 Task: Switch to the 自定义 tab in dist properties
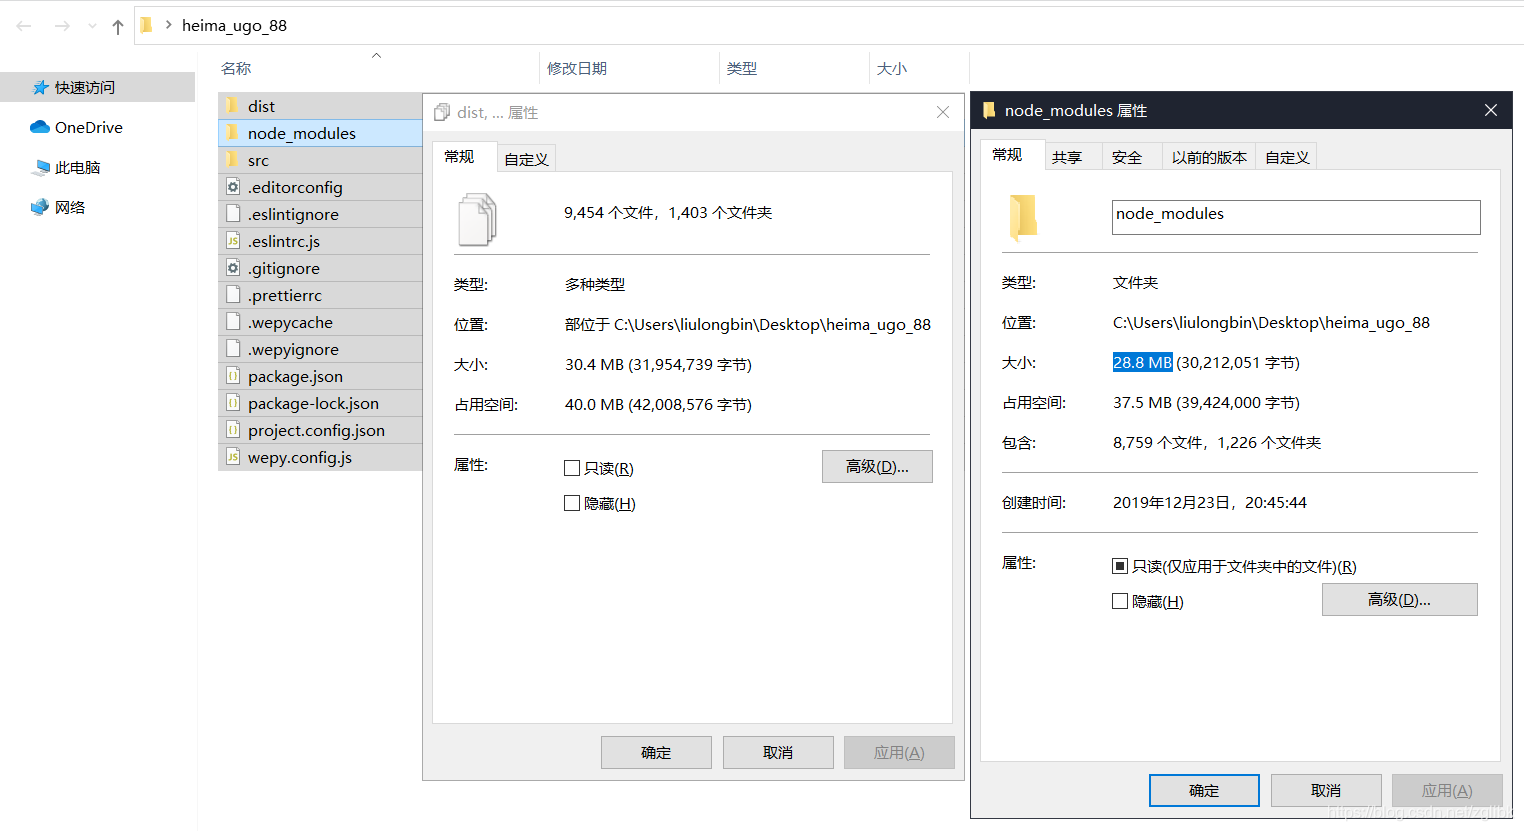click(x=526, y=157)
